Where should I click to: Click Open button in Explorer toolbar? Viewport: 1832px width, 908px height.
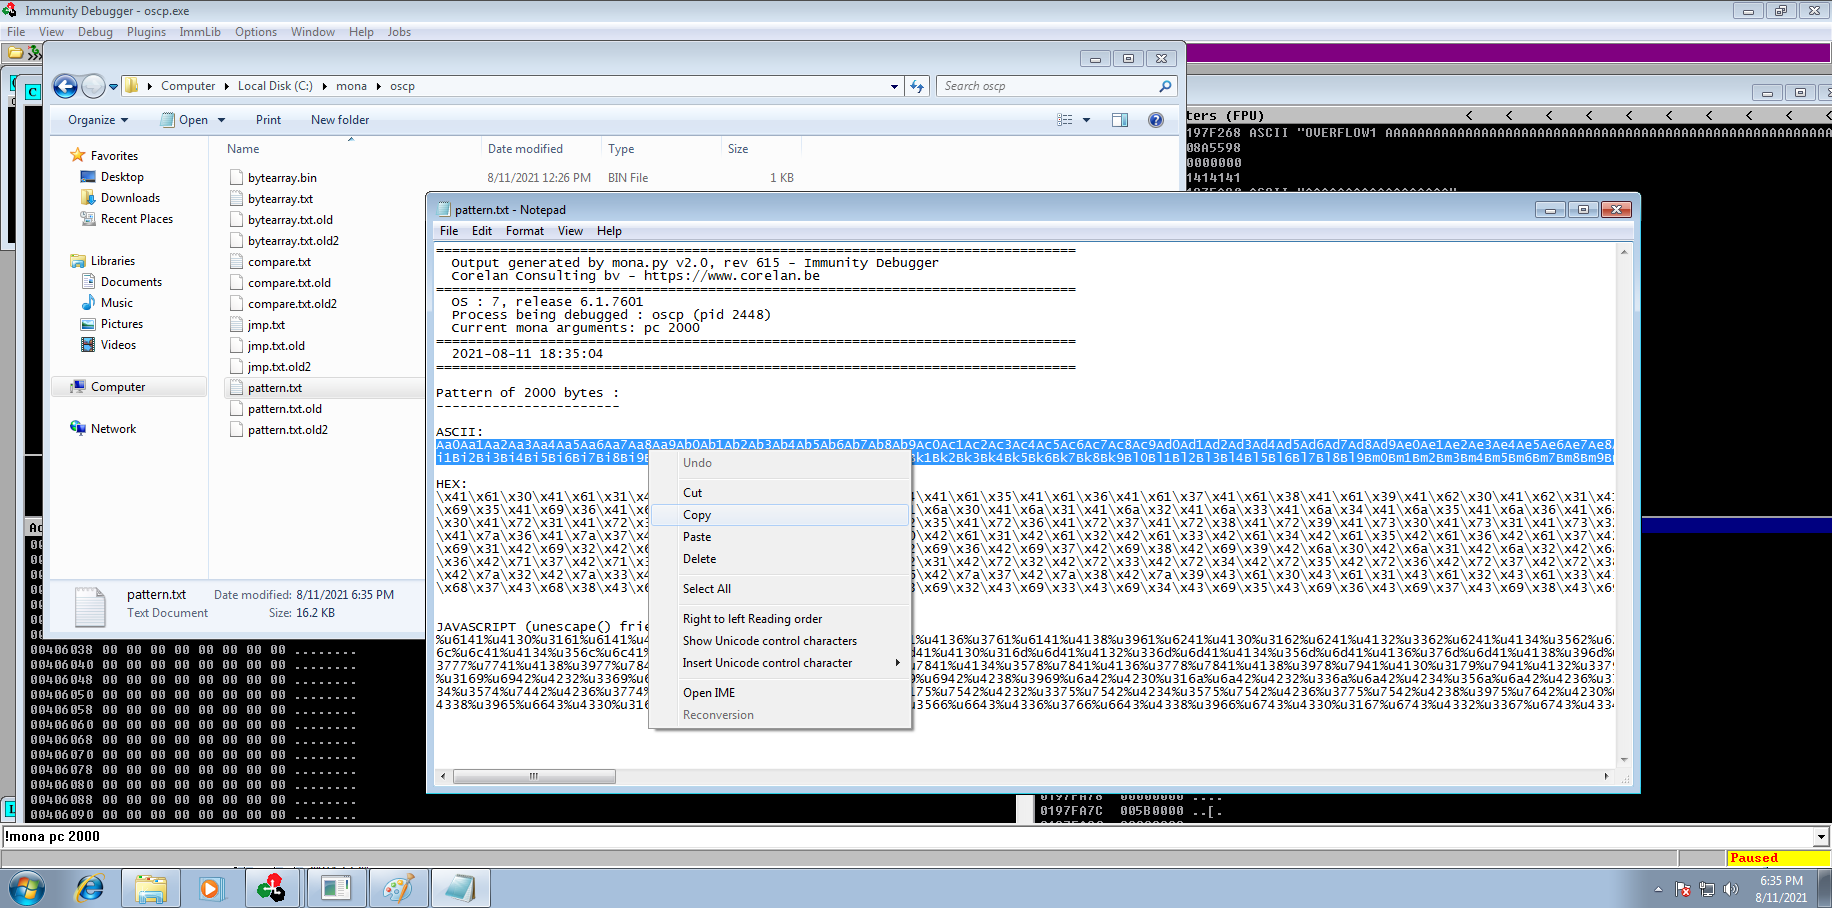point(185,120)
